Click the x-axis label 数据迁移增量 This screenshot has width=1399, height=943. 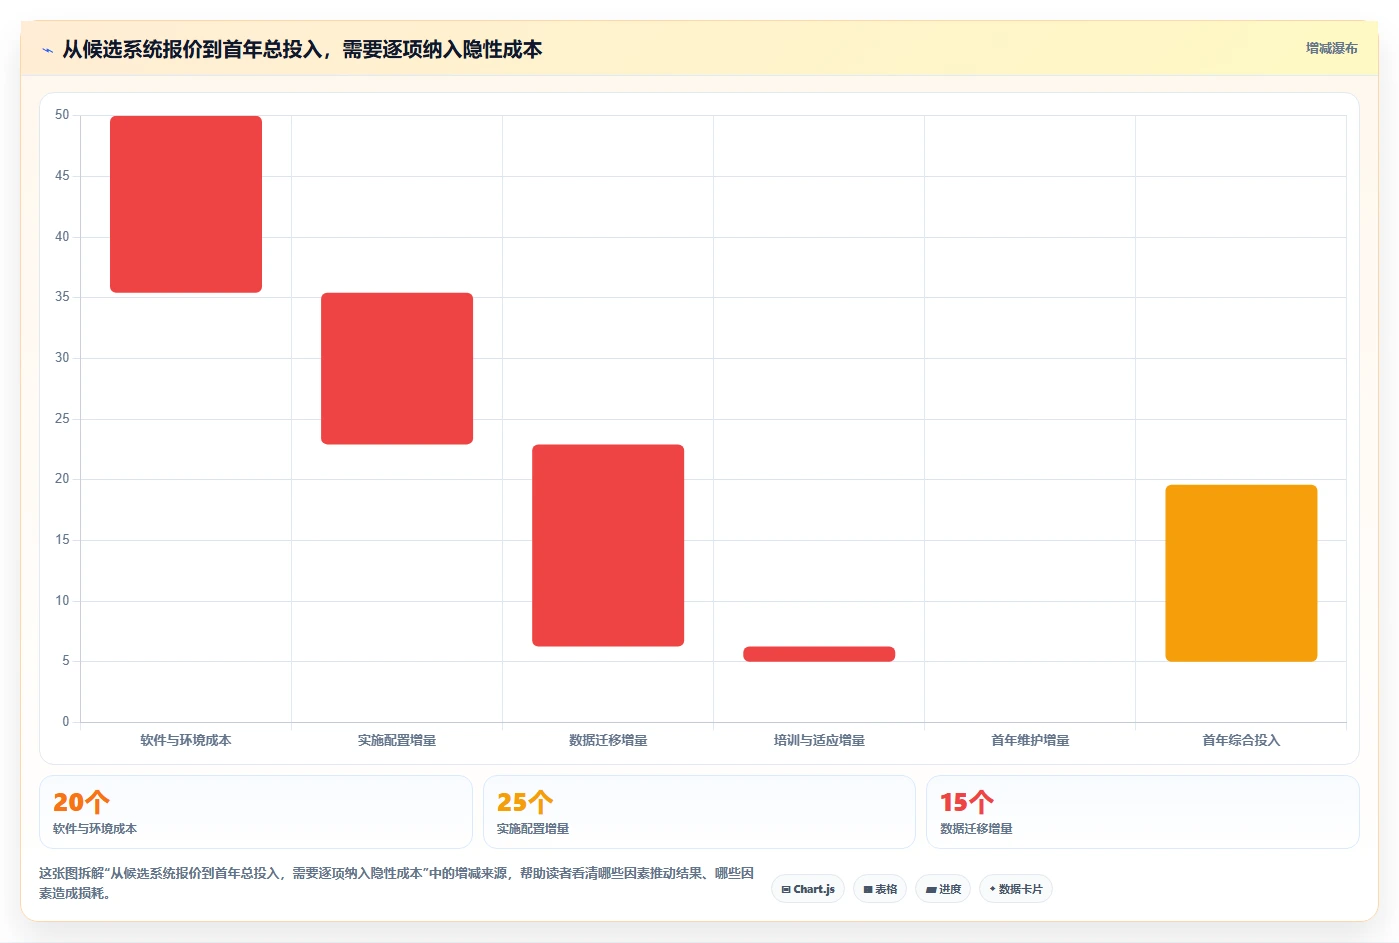608,740
